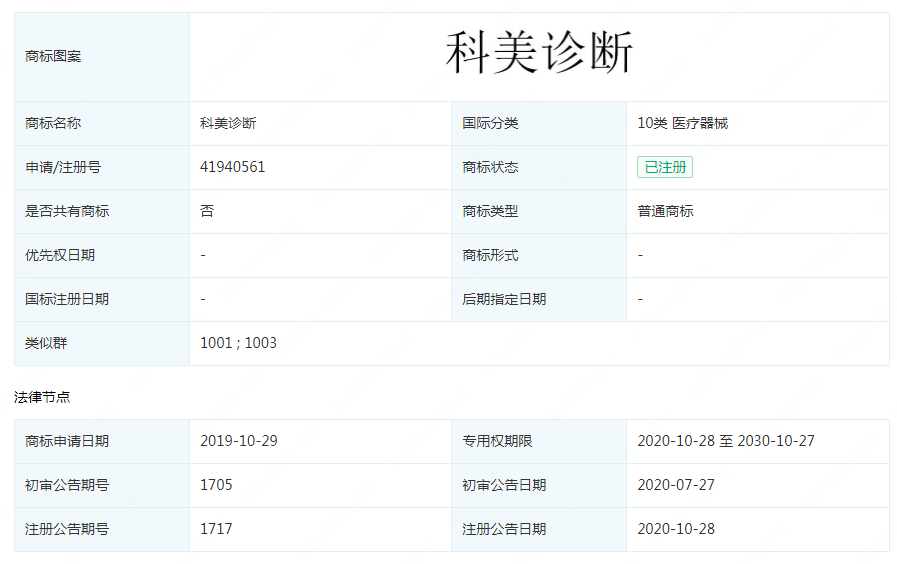897x564 pixels.
Task: Select the 类似群 label
Action: pos(46,343)
